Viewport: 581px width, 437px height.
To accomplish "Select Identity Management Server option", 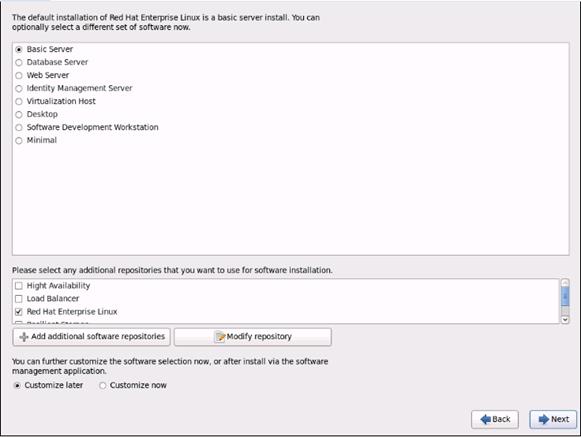I will pos(19,89).
